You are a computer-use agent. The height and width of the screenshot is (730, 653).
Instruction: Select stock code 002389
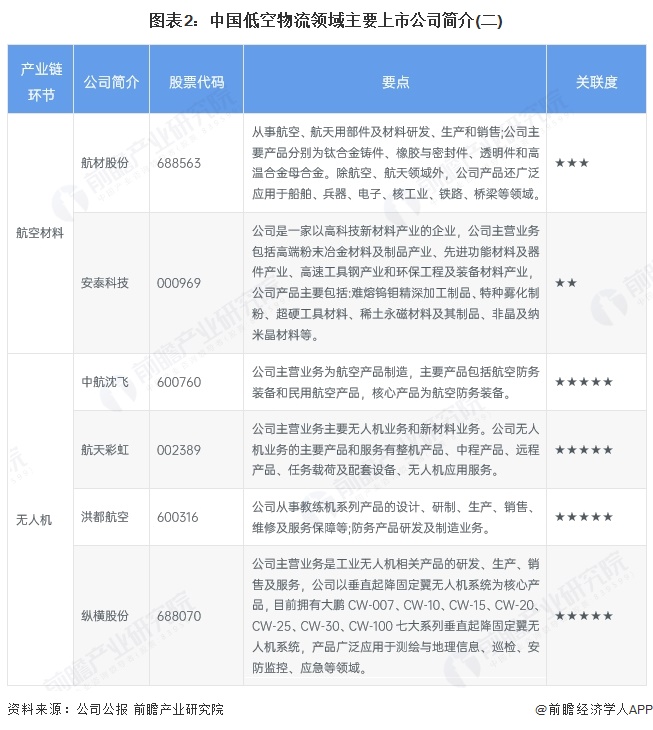coord(179,450)
